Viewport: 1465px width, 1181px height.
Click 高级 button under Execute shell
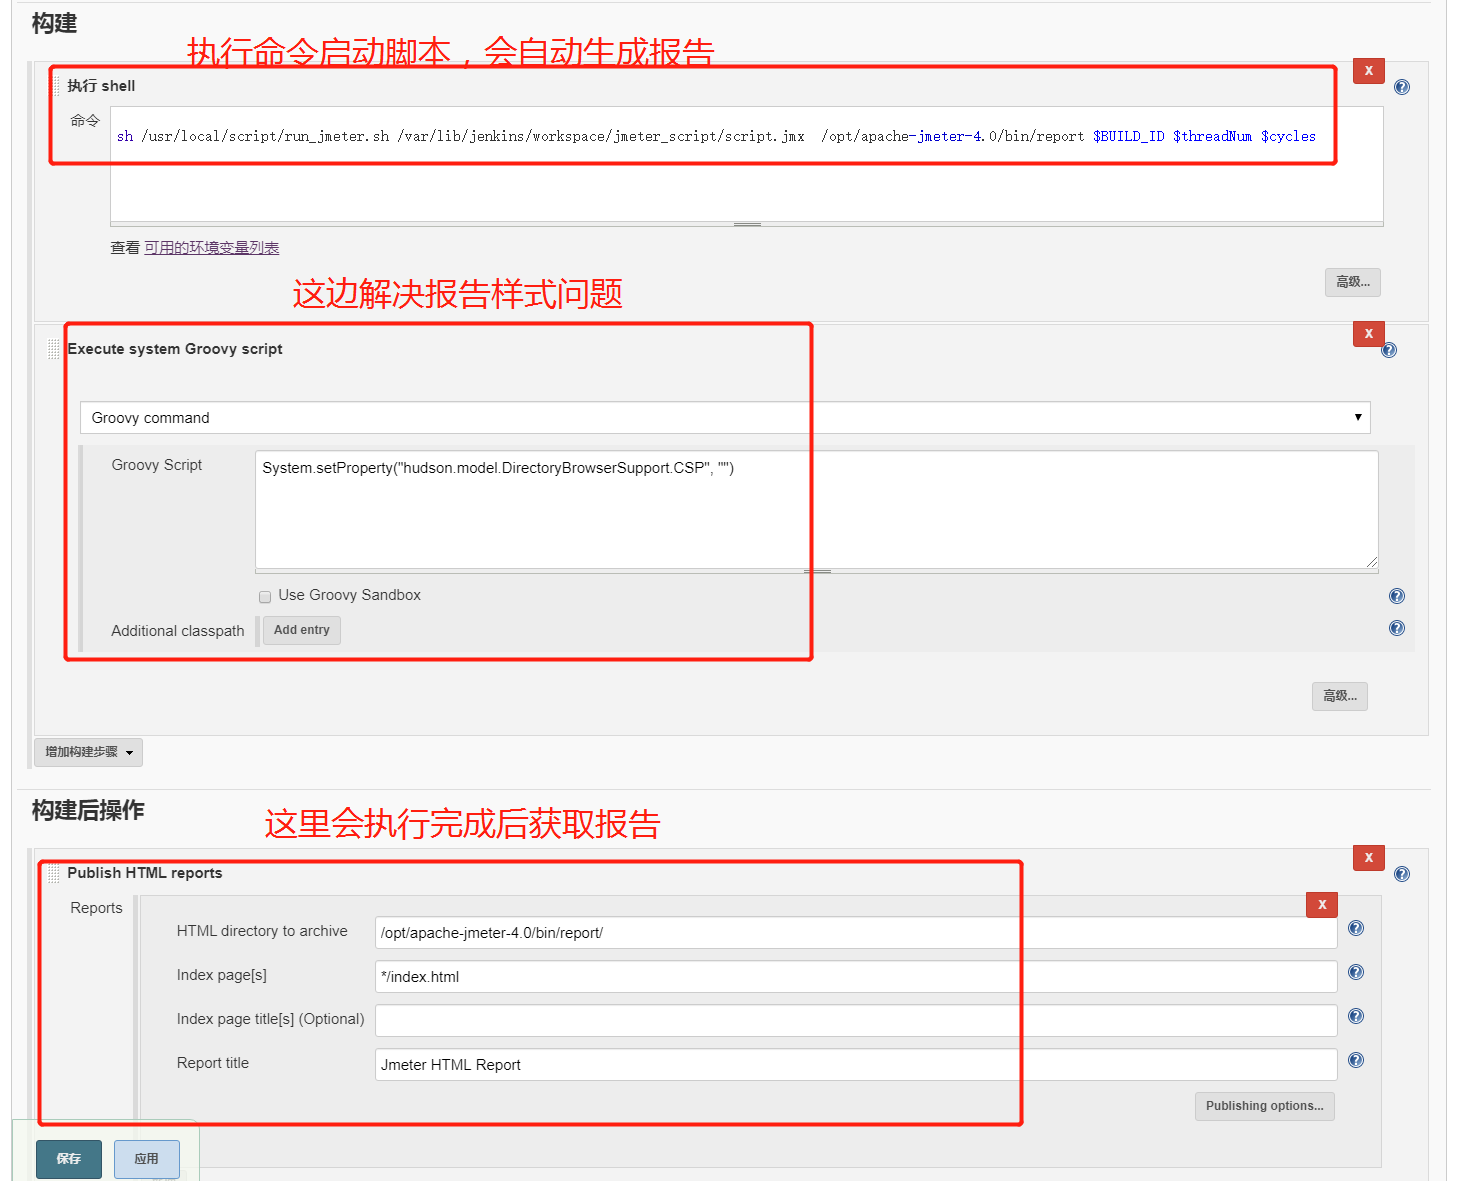pyautogui.click(x=1353, y=282)
